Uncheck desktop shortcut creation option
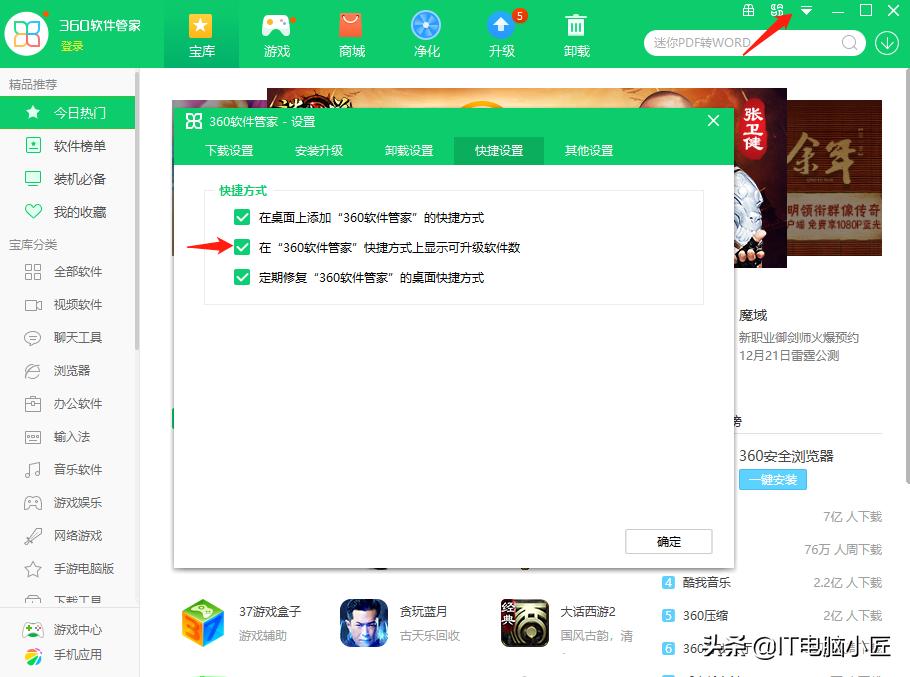This screenshot has width=910, height=677. pyautogui.click(x=241, y=217)
